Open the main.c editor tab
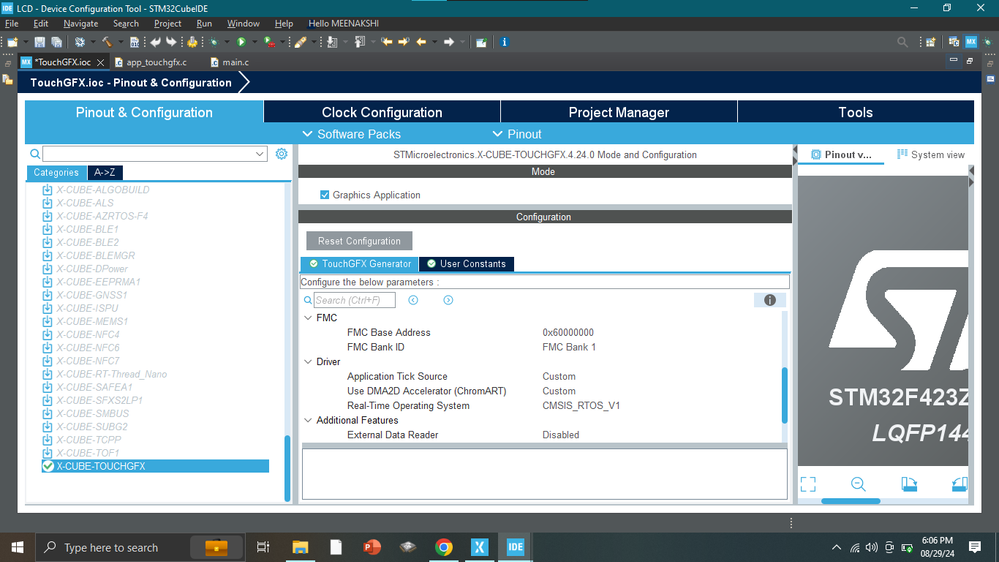999x562 pixels. coord(230,62)
